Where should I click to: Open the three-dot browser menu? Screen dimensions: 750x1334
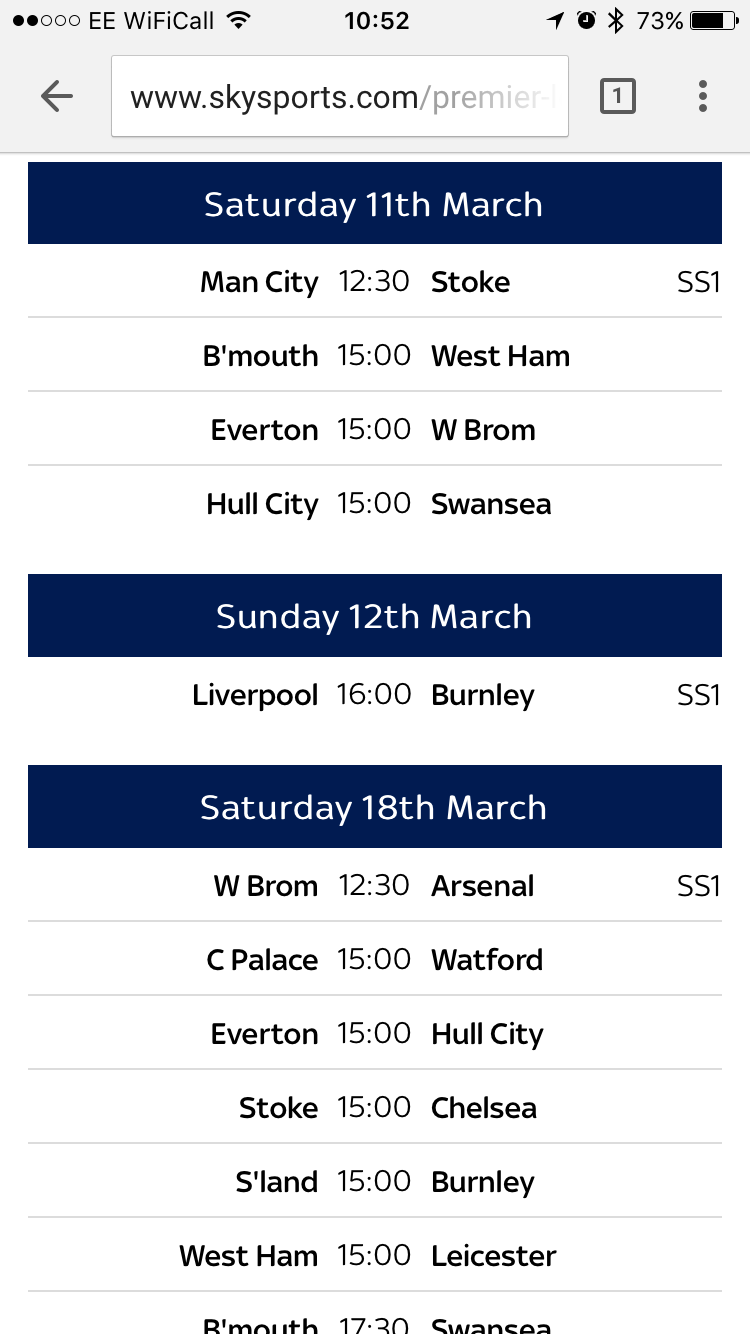pyautogui.click(x=703, y=96)
